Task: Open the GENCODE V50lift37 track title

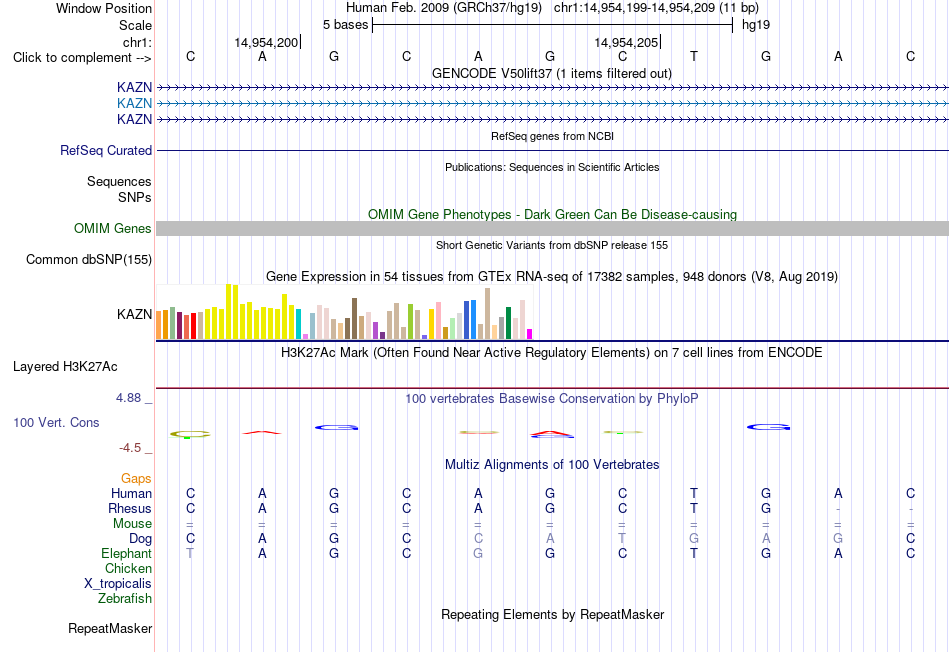Action: coord(552,73)
